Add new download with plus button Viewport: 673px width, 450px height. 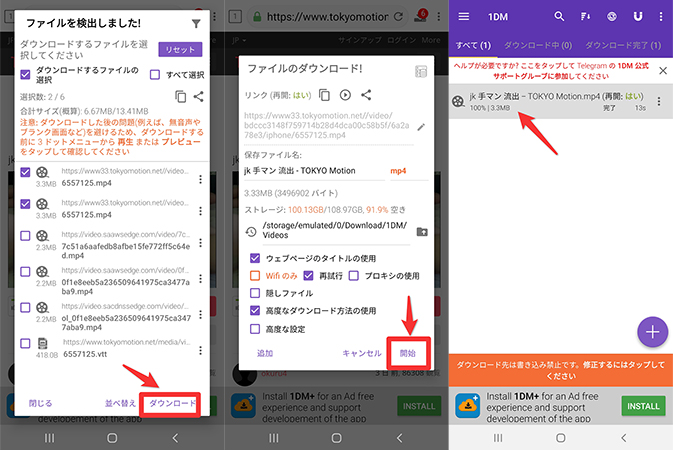coord(652,332)
